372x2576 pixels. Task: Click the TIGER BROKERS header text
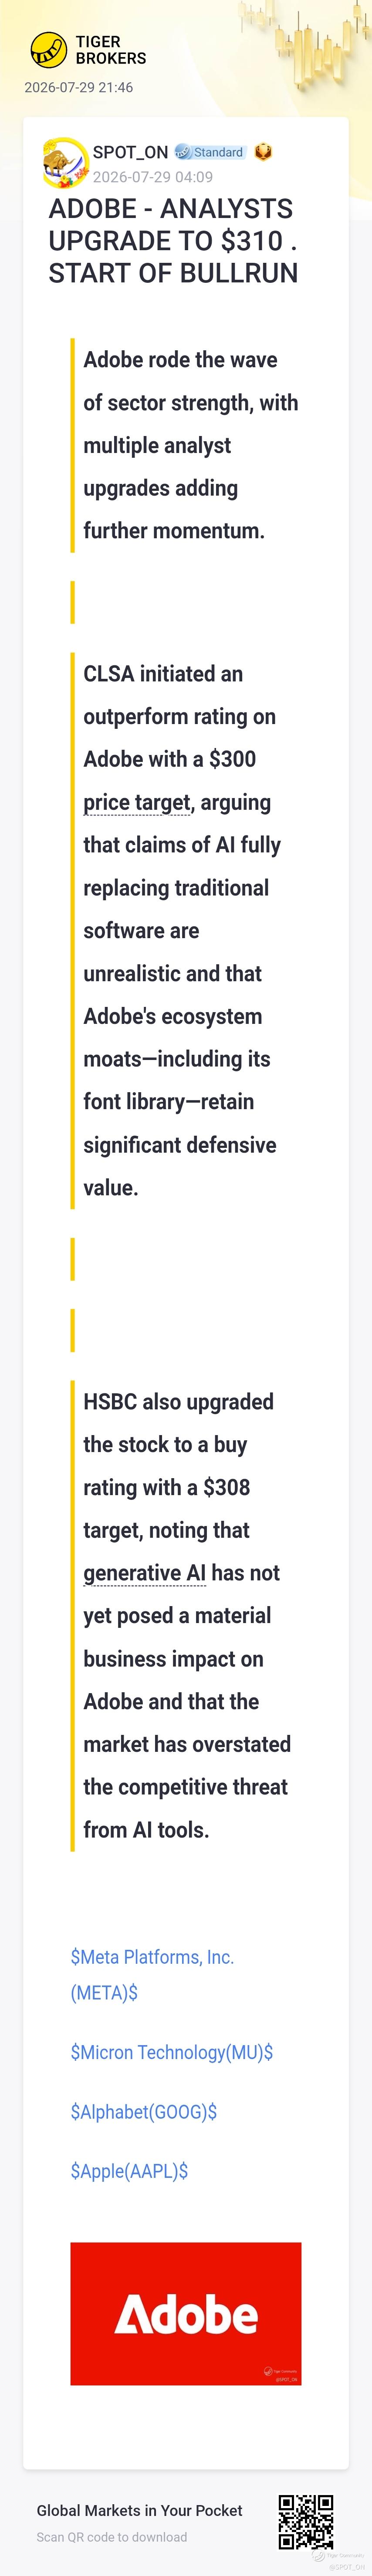coord(111,50)
